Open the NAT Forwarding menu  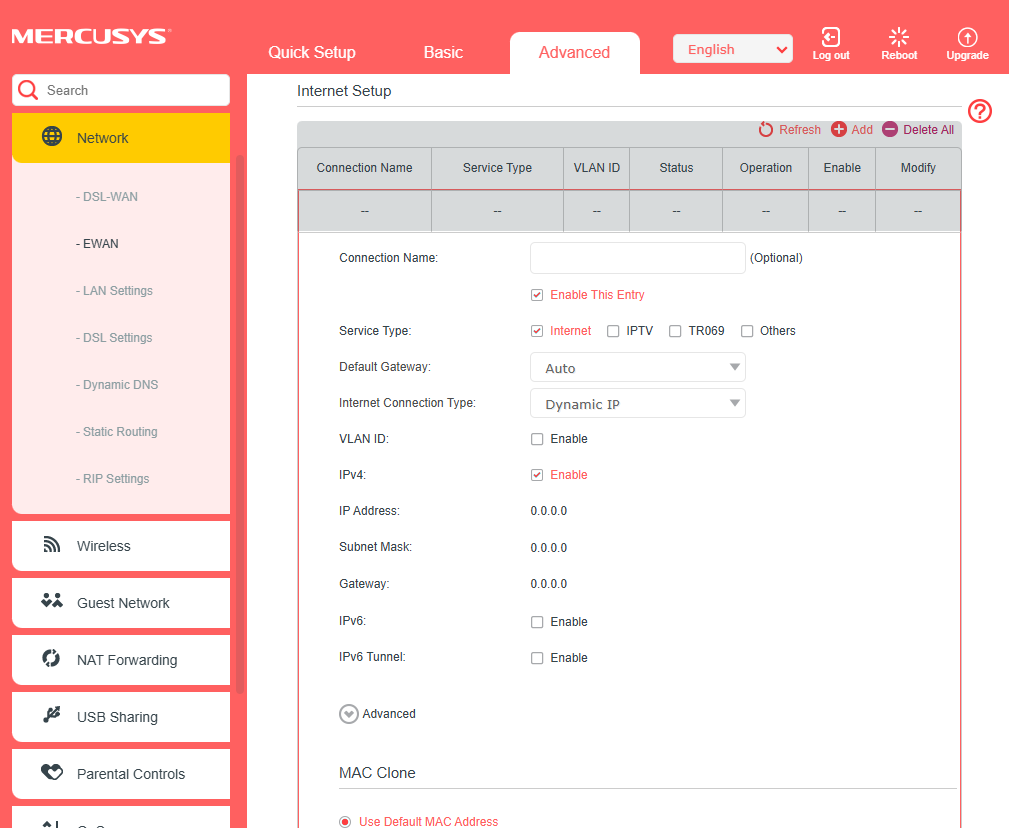(121, 660)
